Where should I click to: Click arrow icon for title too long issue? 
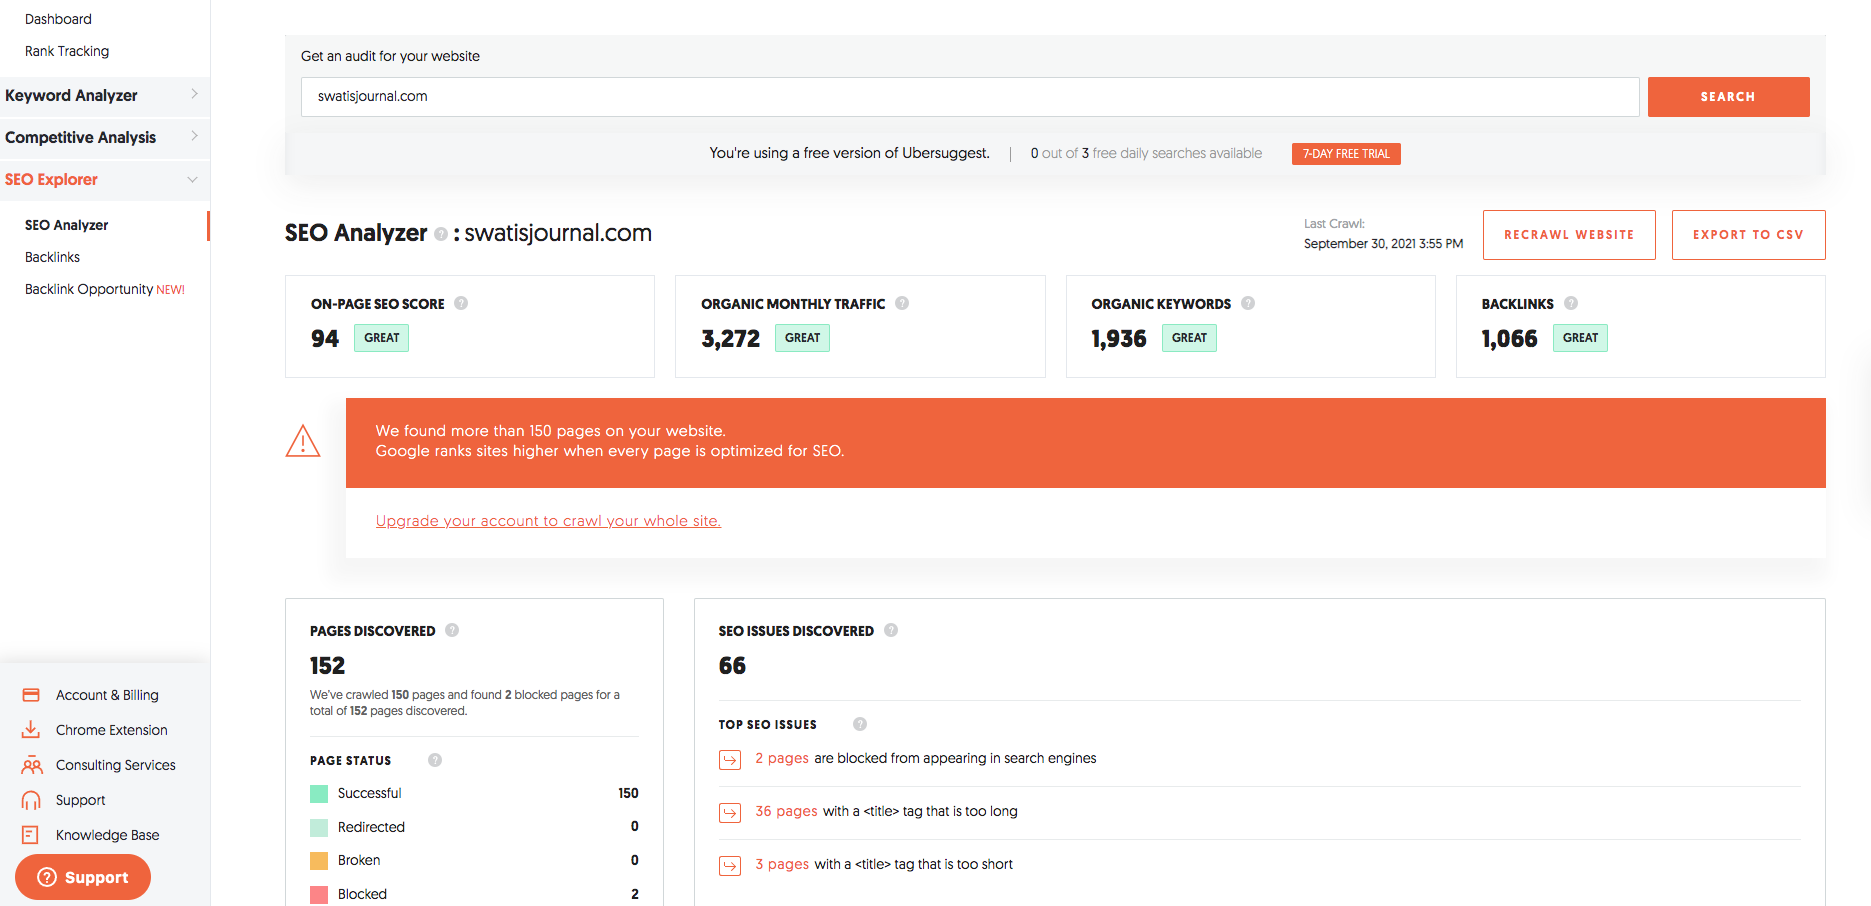tap(730, 813)
